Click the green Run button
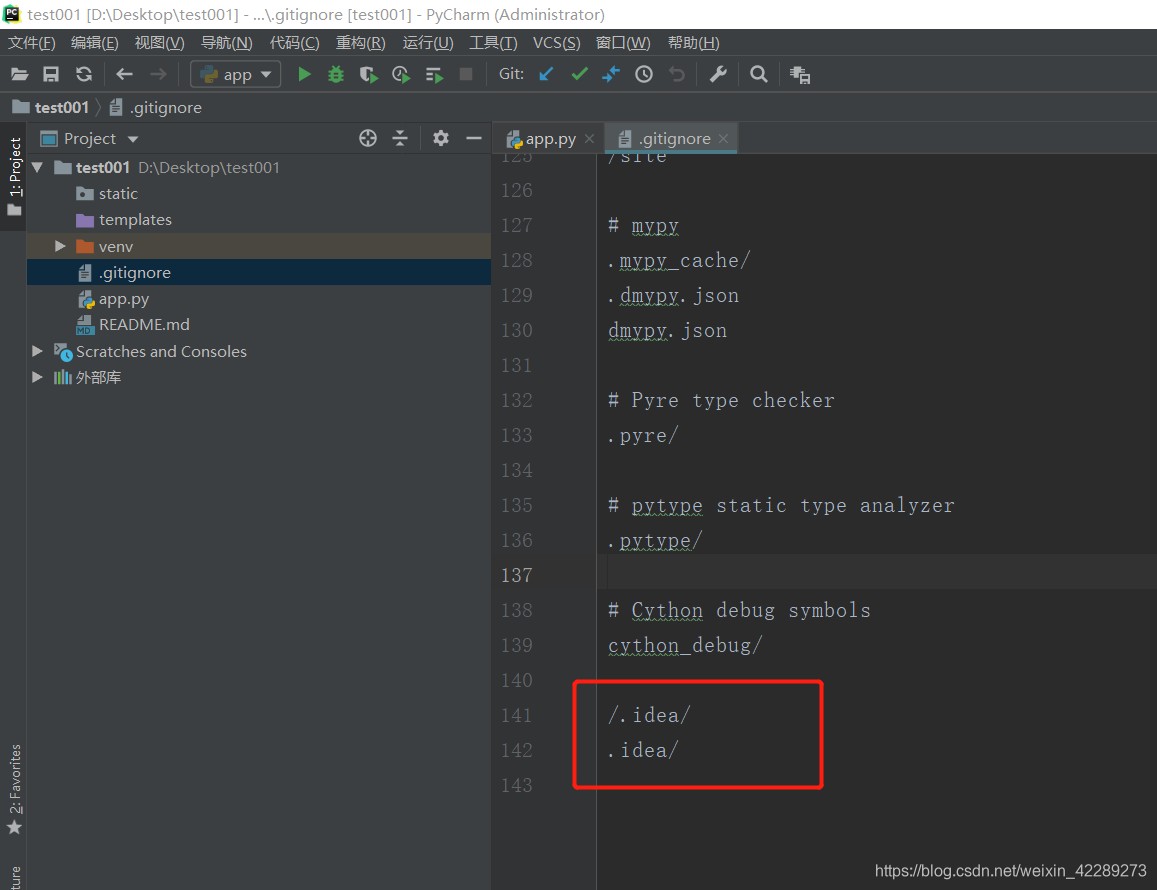 click(304, 74)
